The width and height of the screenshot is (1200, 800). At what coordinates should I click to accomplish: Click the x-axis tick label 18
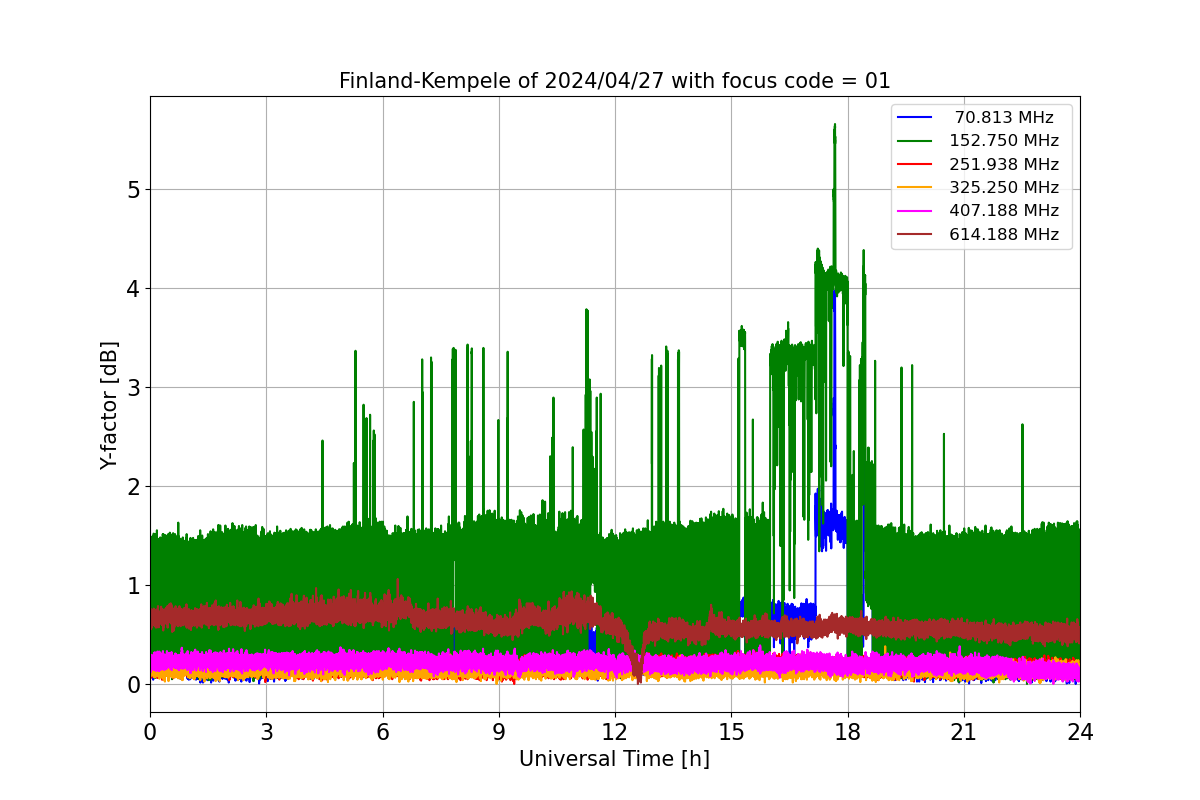847,731
